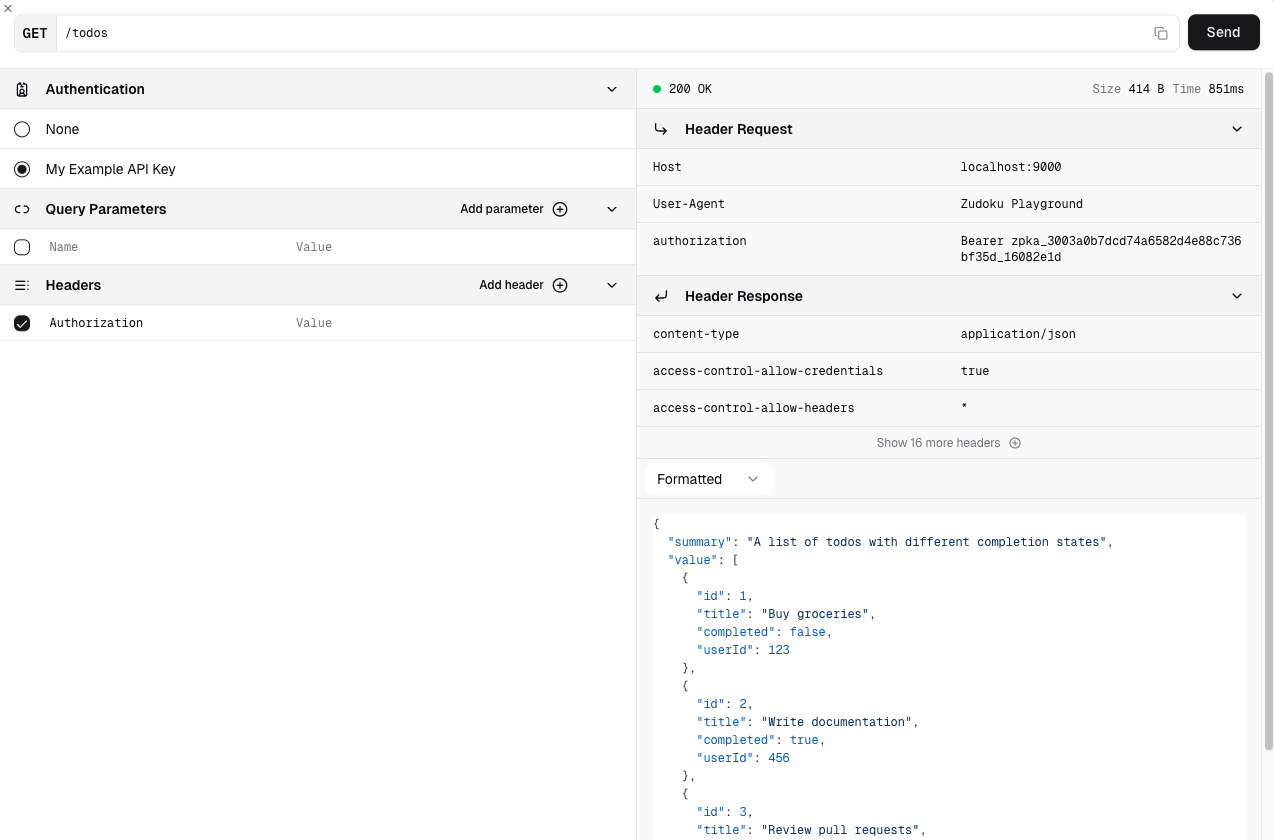1274x840 pixels.
Task: Click the plus icon beside Show 16 more headers
Action: [1015, 443]
